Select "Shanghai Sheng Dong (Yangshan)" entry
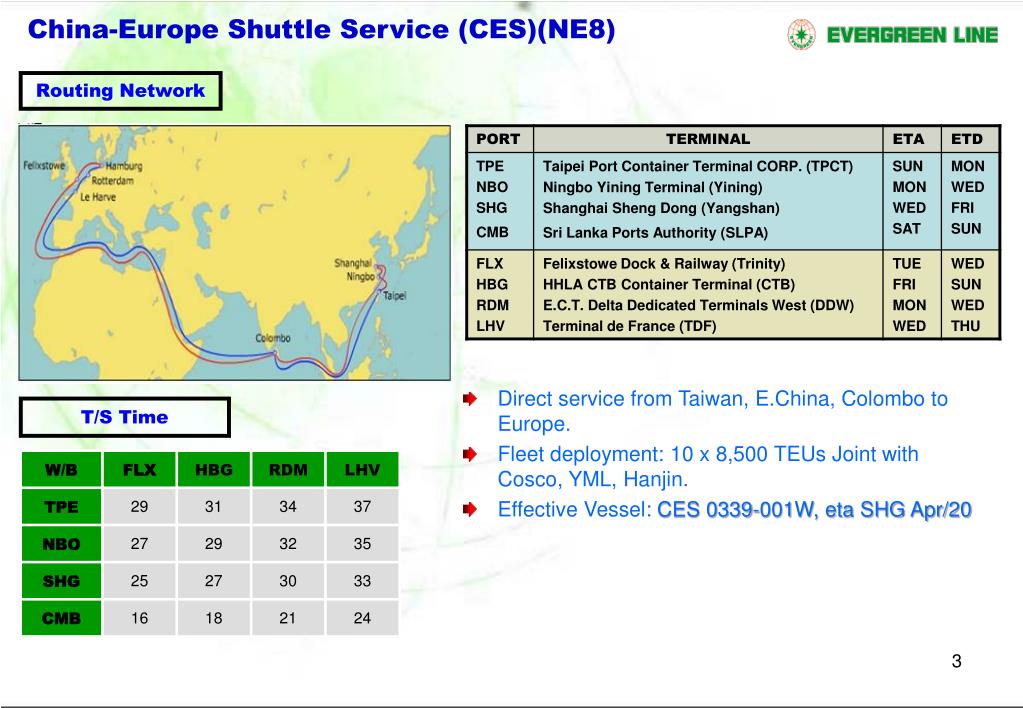This screenshot has width=1023, height=708. coord(661,208)
